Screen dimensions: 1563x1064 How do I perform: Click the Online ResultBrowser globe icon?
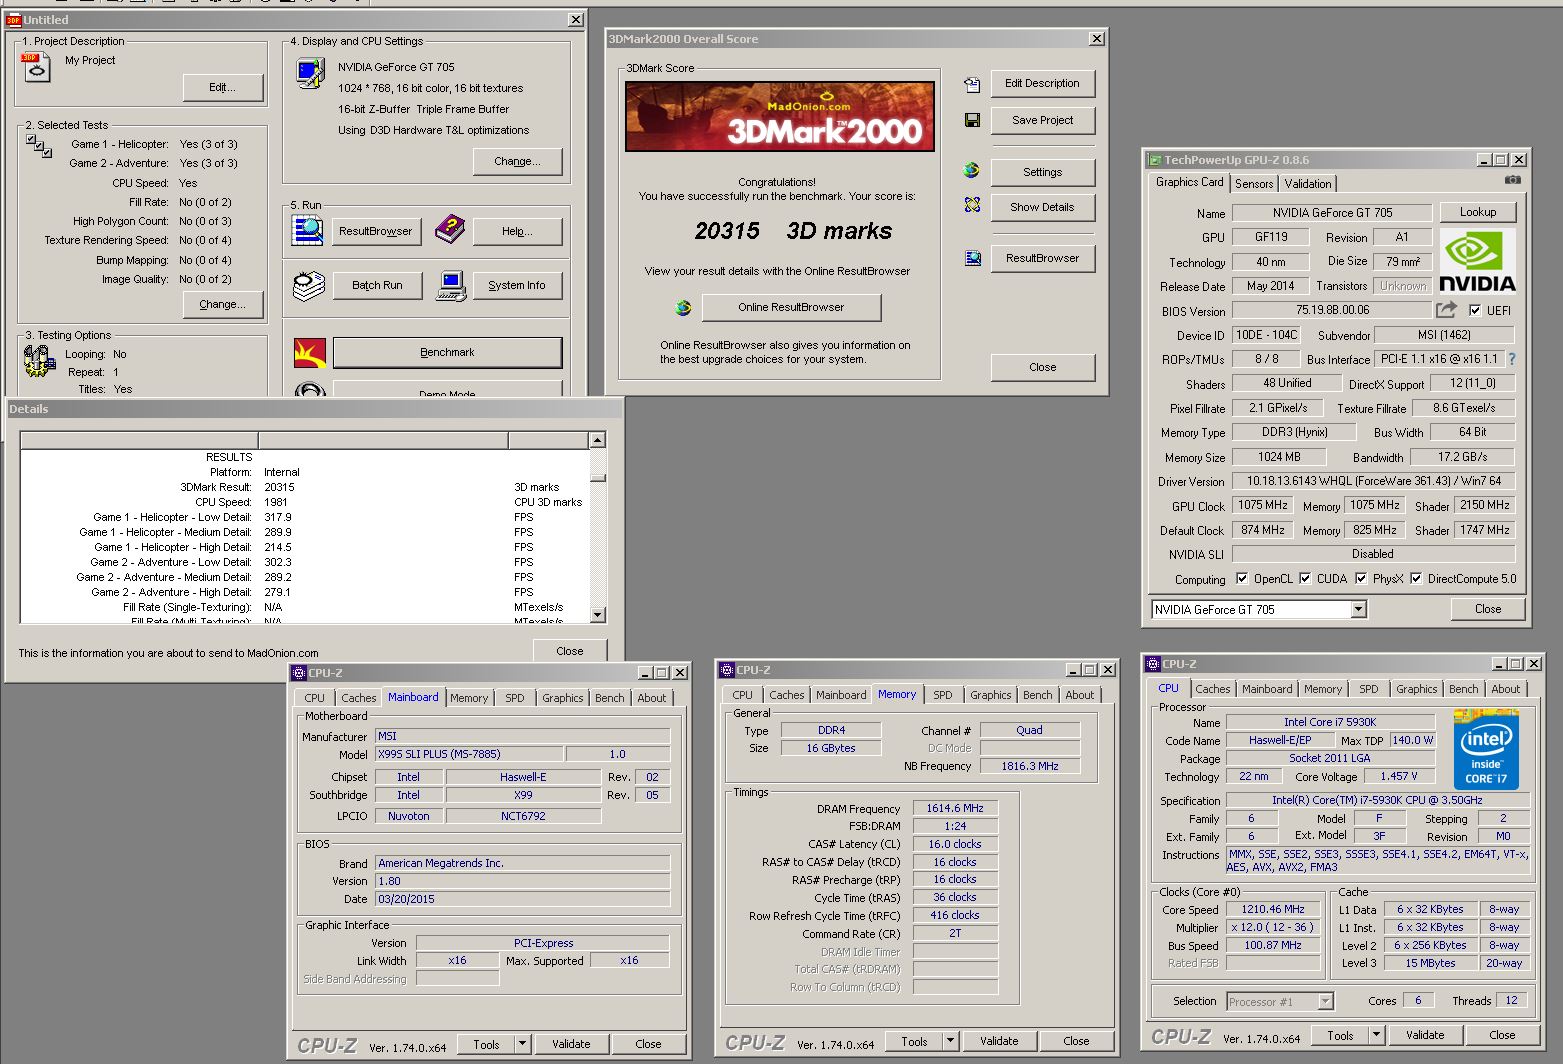683,307
